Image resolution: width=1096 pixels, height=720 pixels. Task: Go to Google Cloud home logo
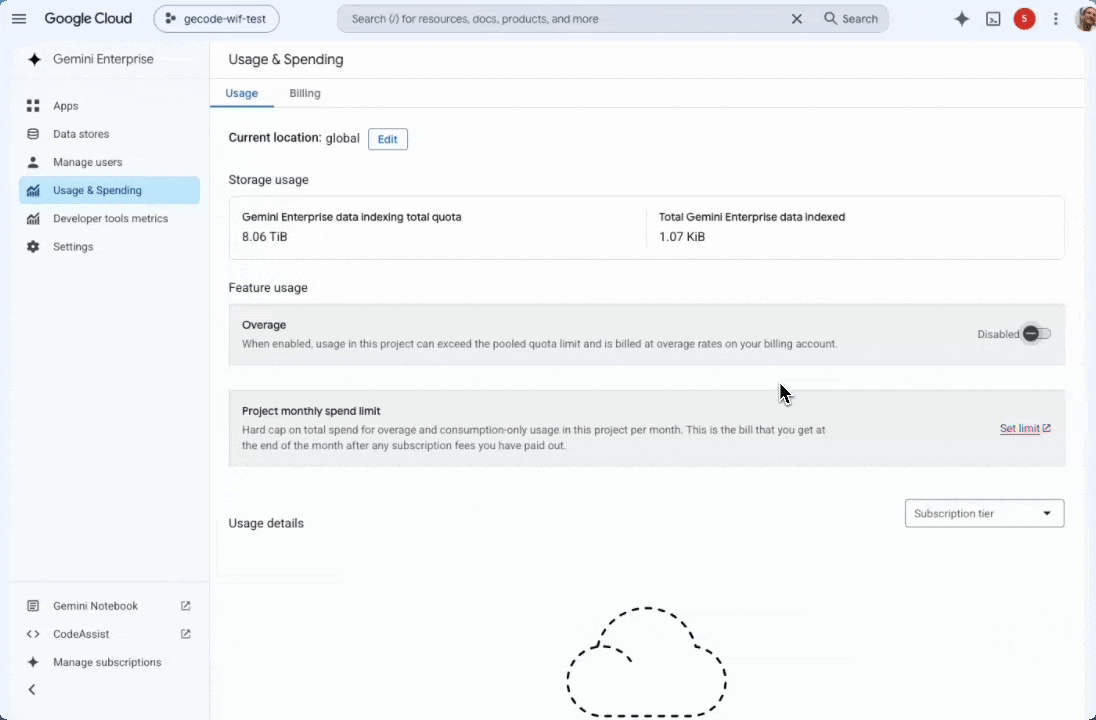click(88, 19)
